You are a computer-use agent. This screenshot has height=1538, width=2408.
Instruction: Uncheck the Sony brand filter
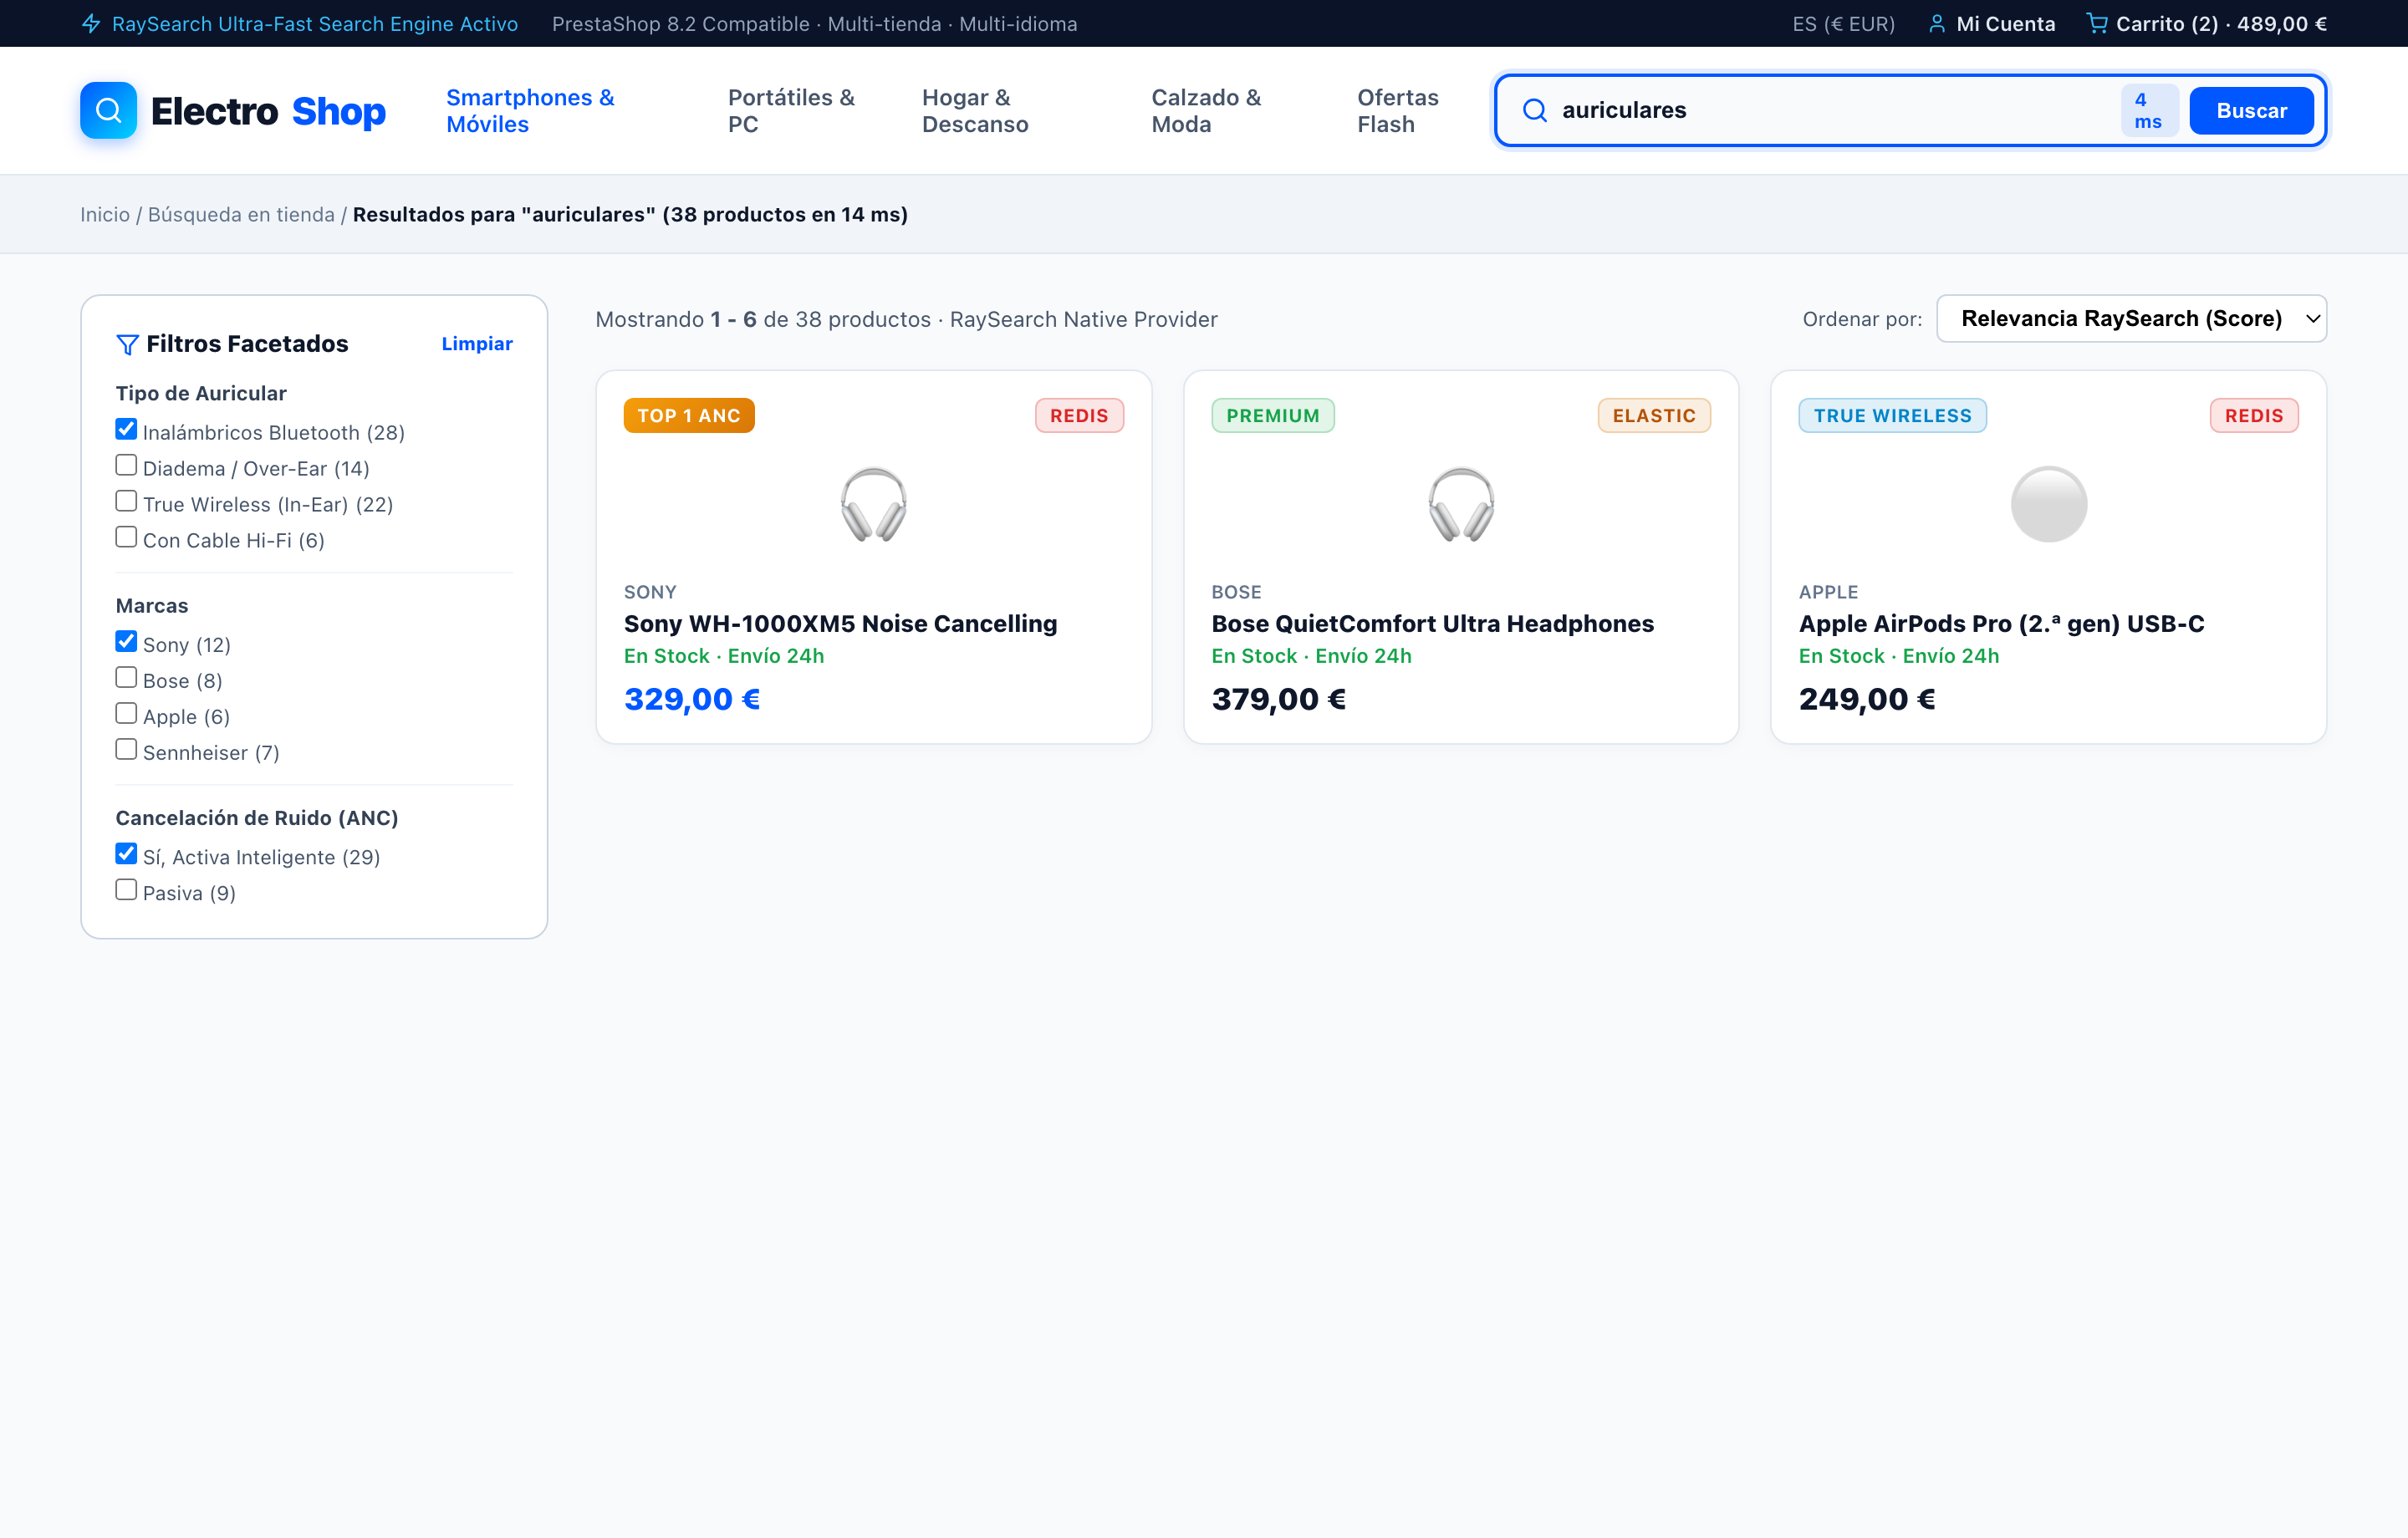tap(126, 641)
